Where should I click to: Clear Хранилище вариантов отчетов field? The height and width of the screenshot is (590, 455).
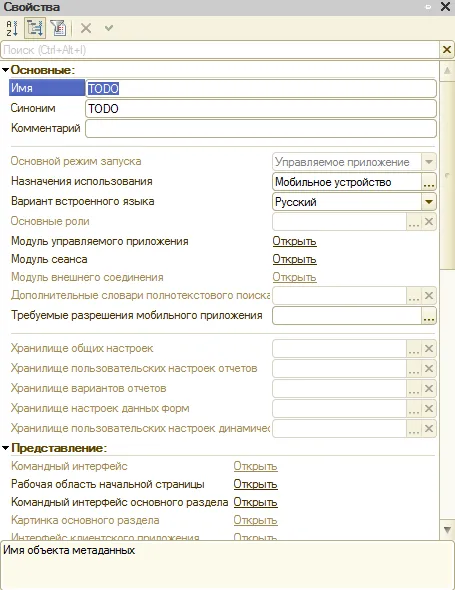point(429,389)
